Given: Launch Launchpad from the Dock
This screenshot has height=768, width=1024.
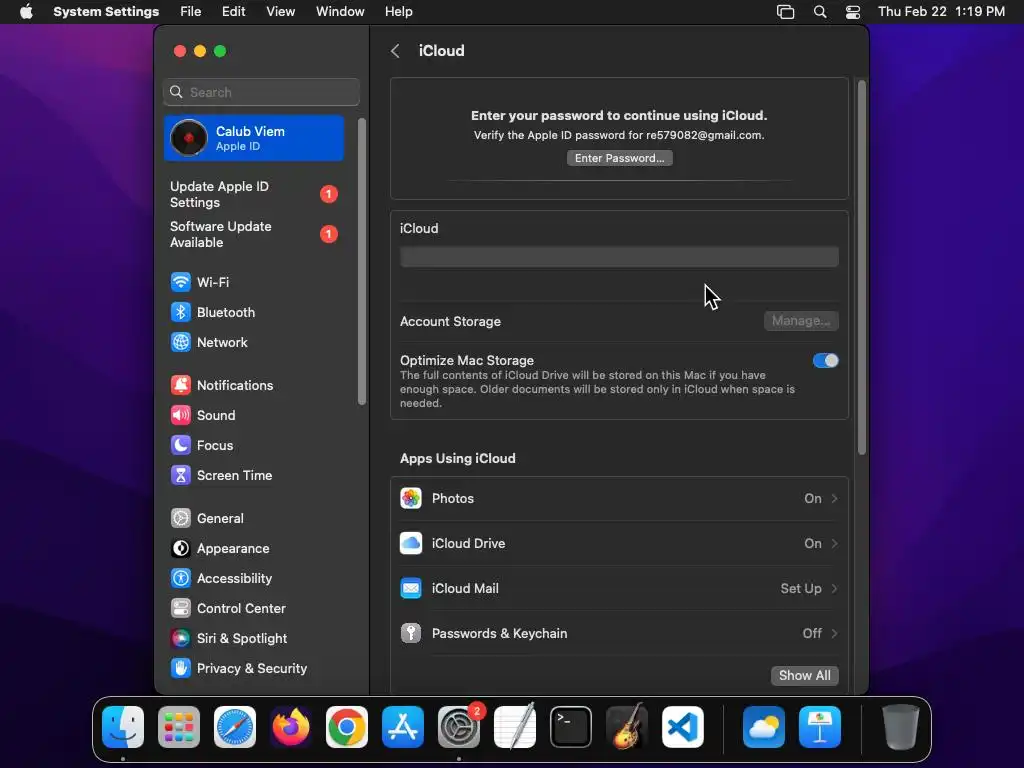Looking at the screenshot, I should pyautogui.click(x=179, y=727).
